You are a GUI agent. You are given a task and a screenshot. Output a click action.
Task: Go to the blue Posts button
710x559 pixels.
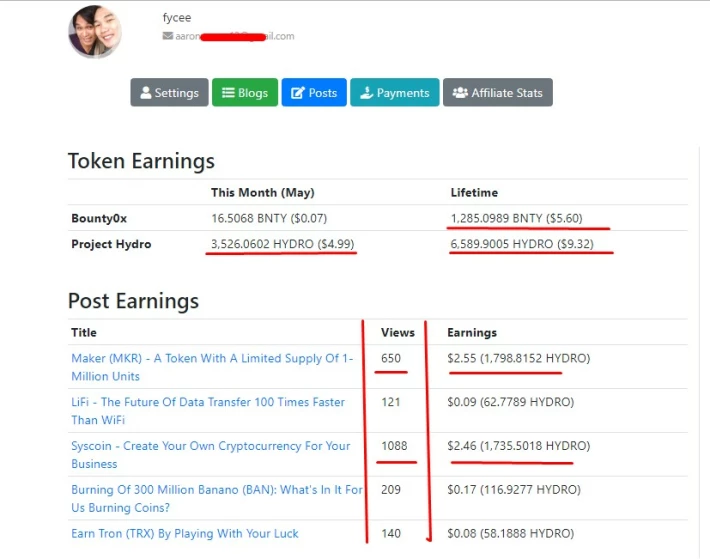(x=314, y=92)
